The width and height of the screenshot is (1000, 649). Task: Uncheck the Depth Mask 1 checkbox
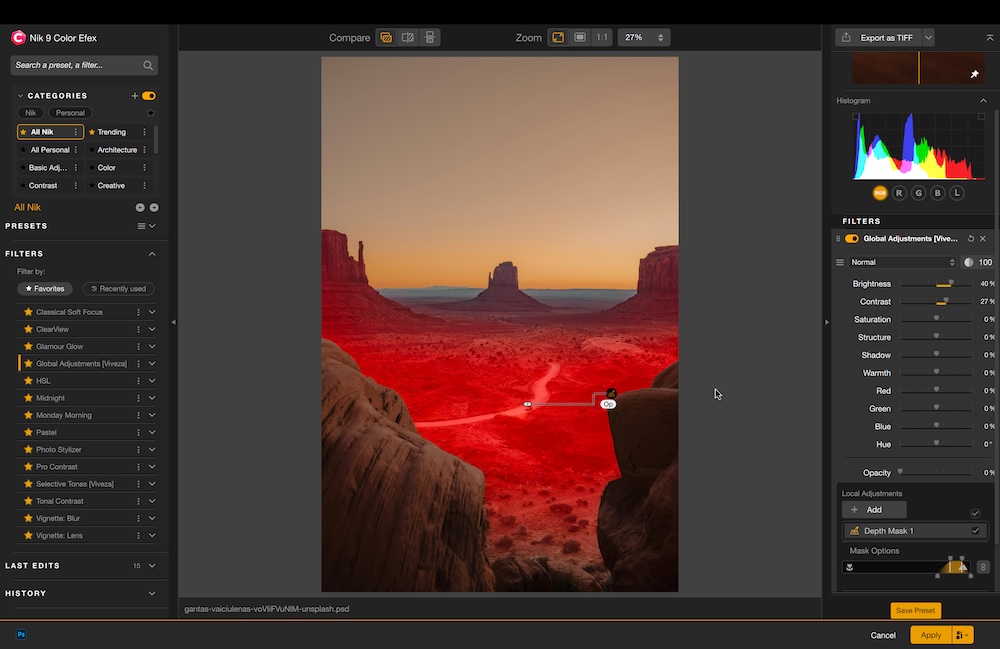coord(975,531)
